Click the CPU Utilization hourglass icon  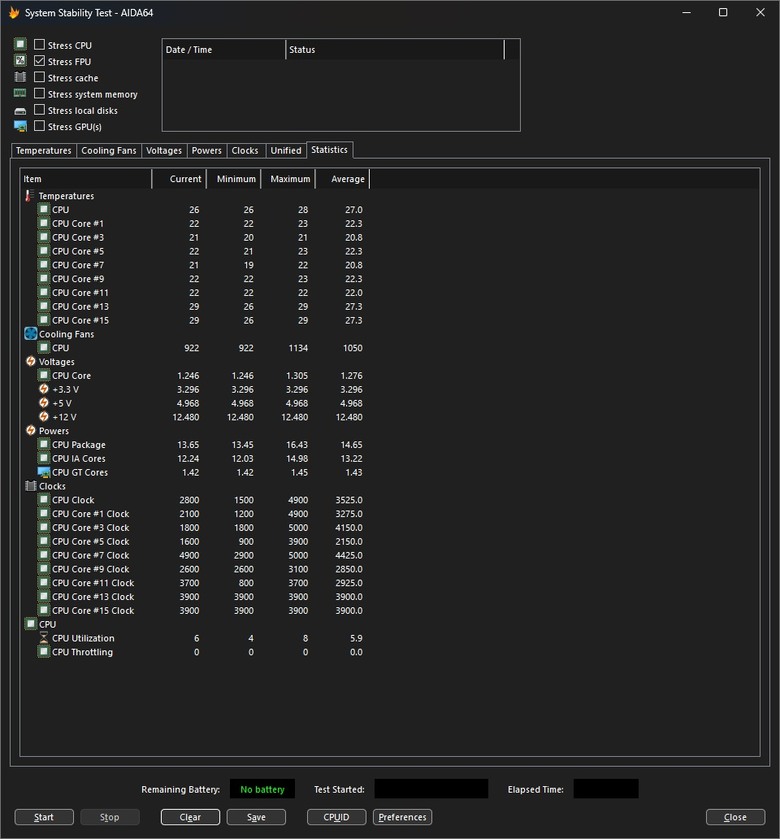point(44,638)
